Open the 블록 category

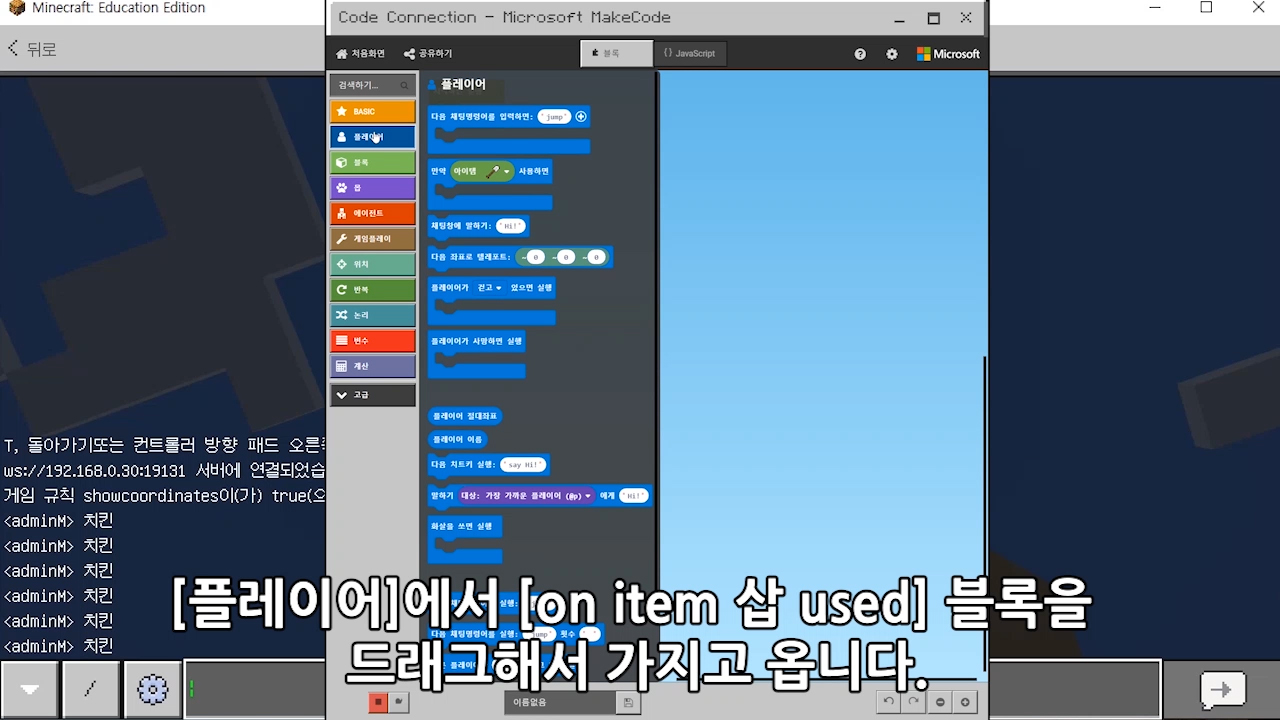372,162
